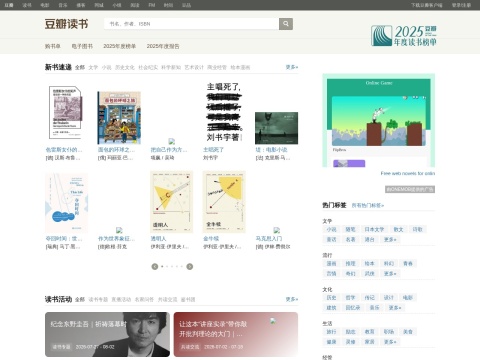
Task: Click 下载豆瓣客户端 link
Action: click(x=426, y=5)
